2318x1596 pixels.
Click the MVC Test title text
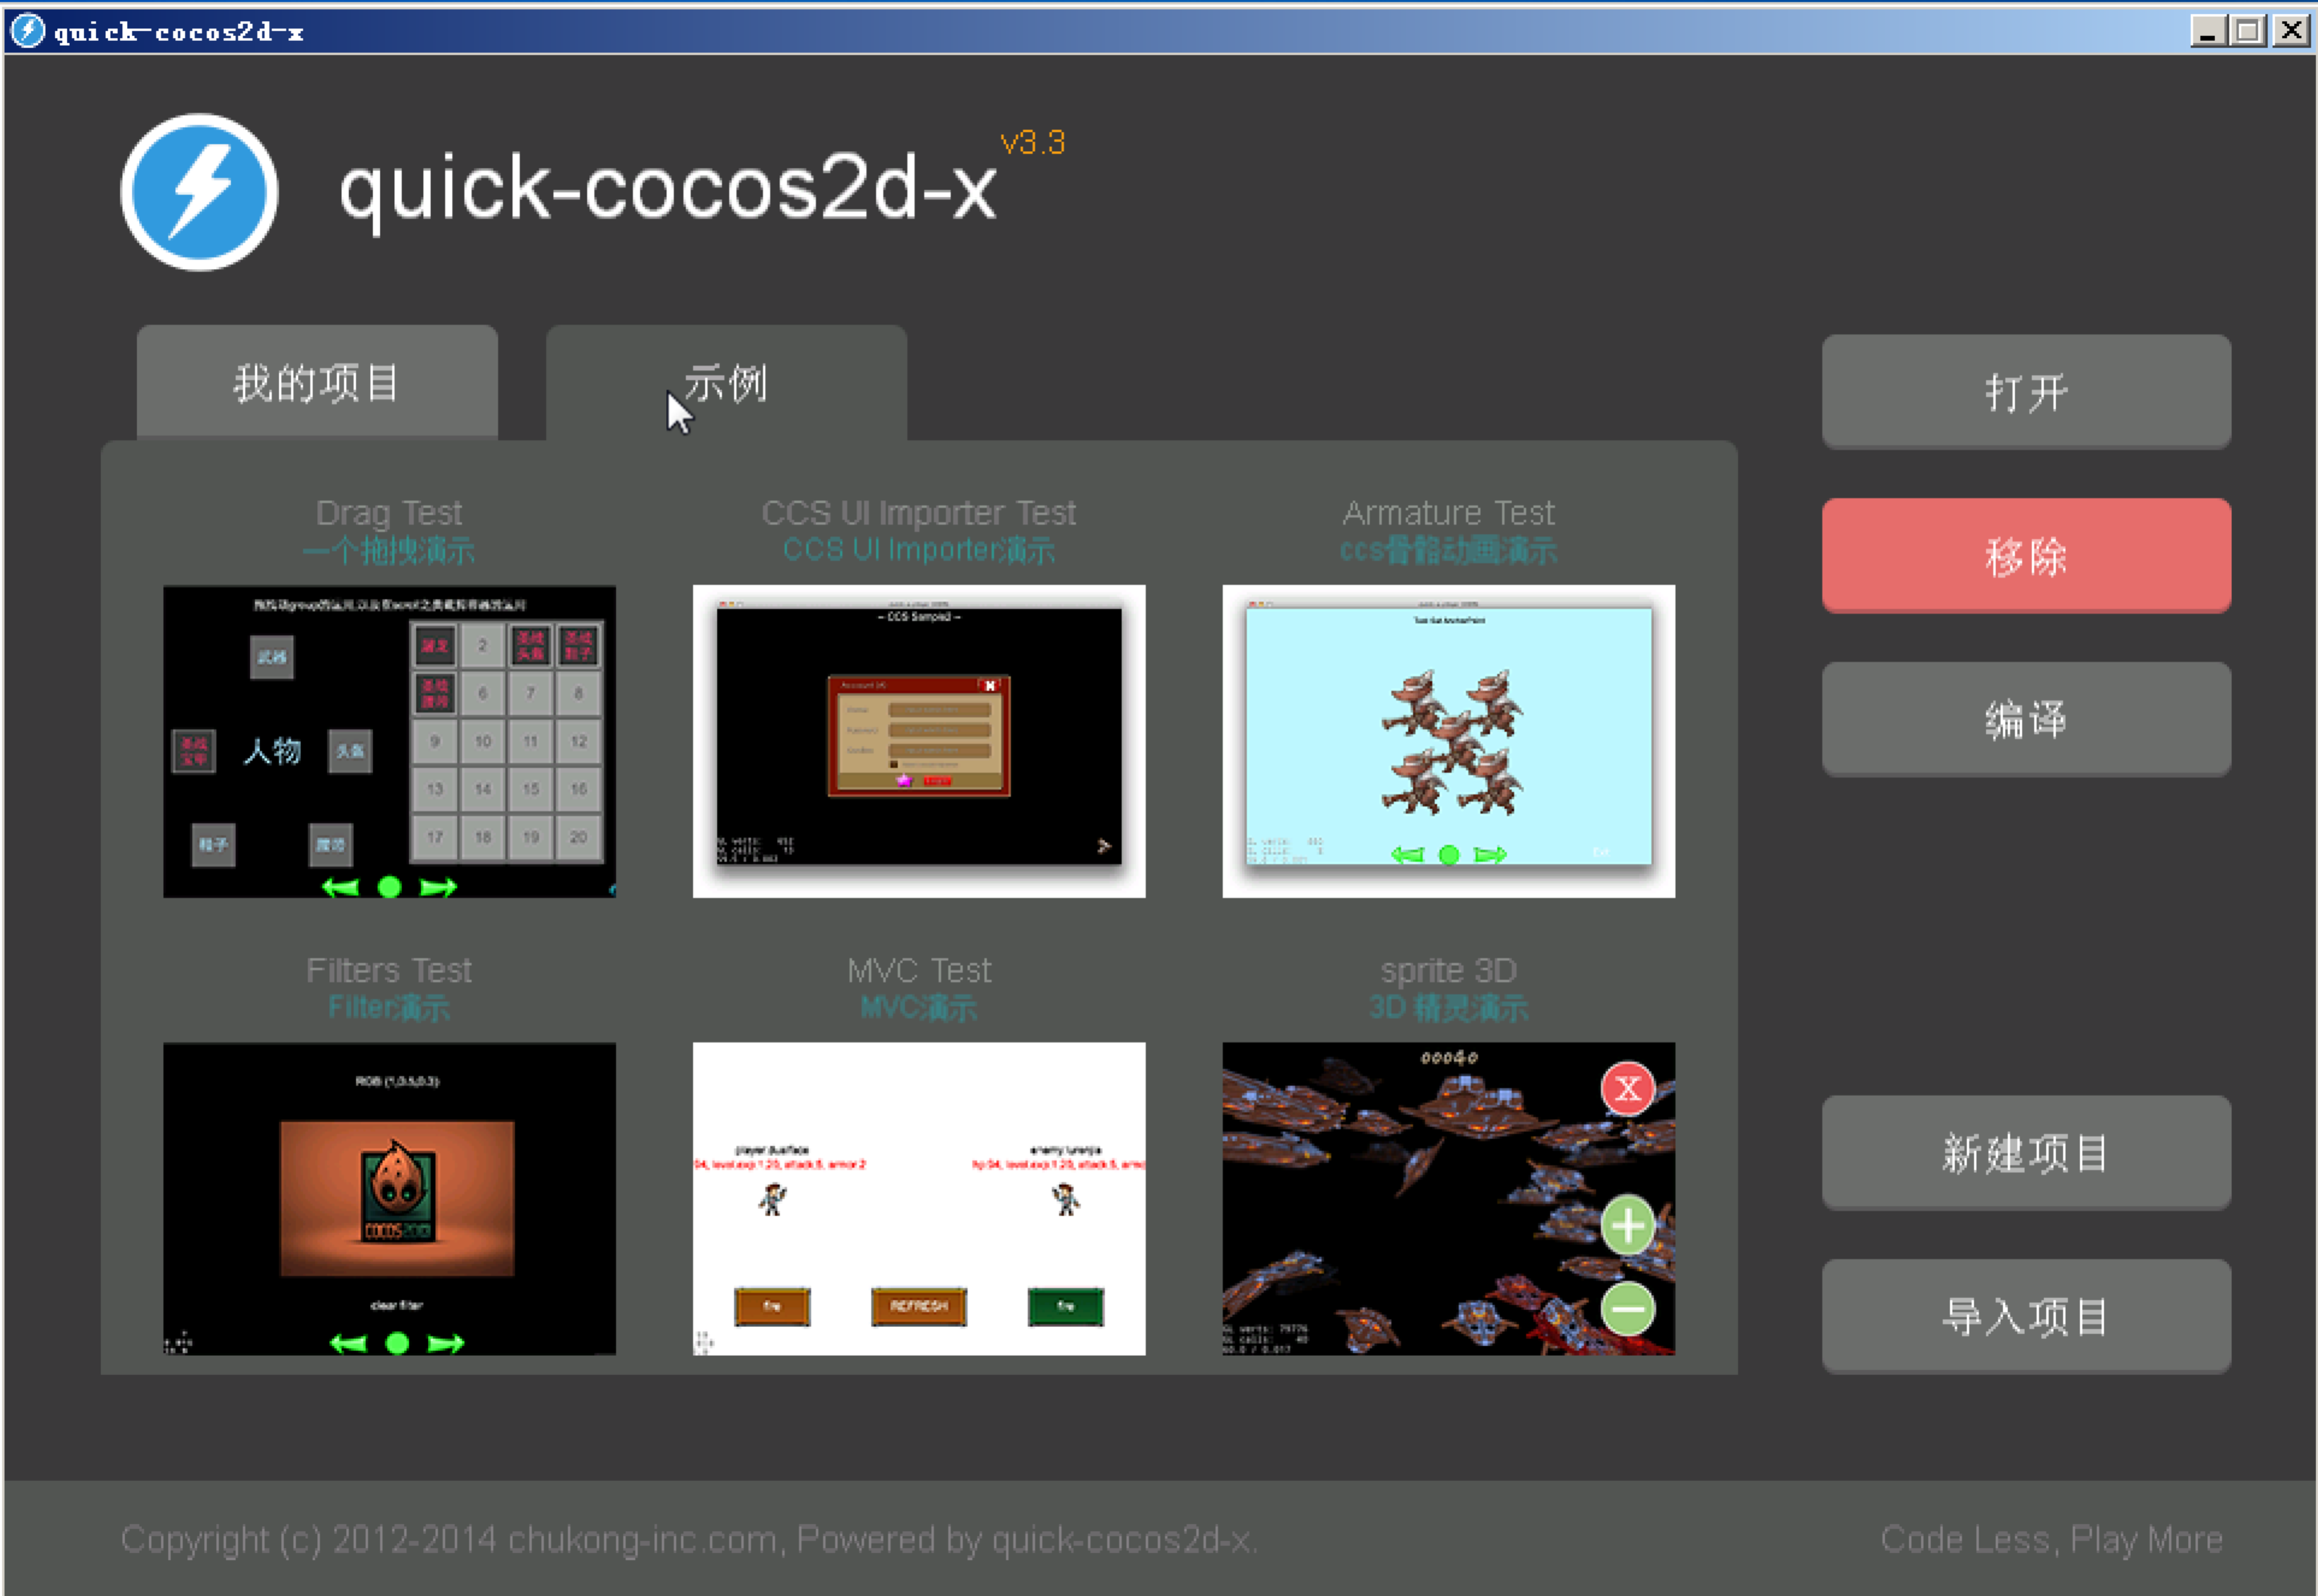[x=919, y=970]
